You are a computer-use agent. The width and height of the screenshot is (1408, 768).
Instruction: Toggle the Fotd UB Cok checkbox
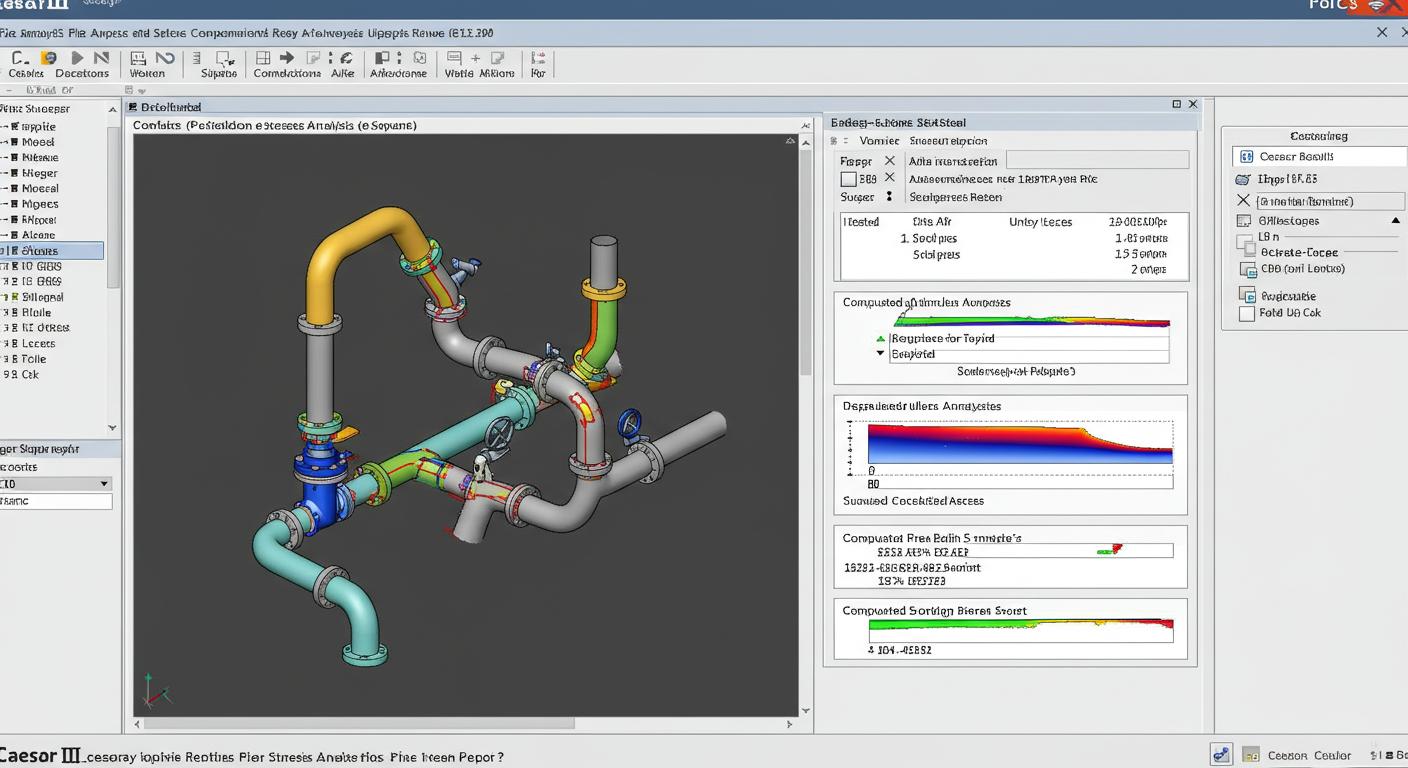coord(1246,313)
